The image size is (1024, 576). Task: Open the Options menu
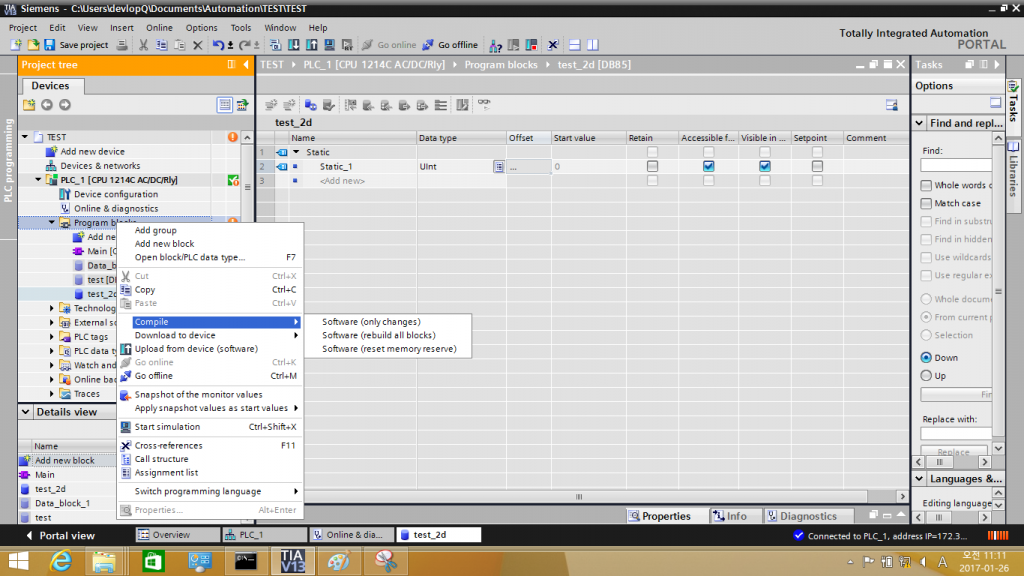[201, 27]
